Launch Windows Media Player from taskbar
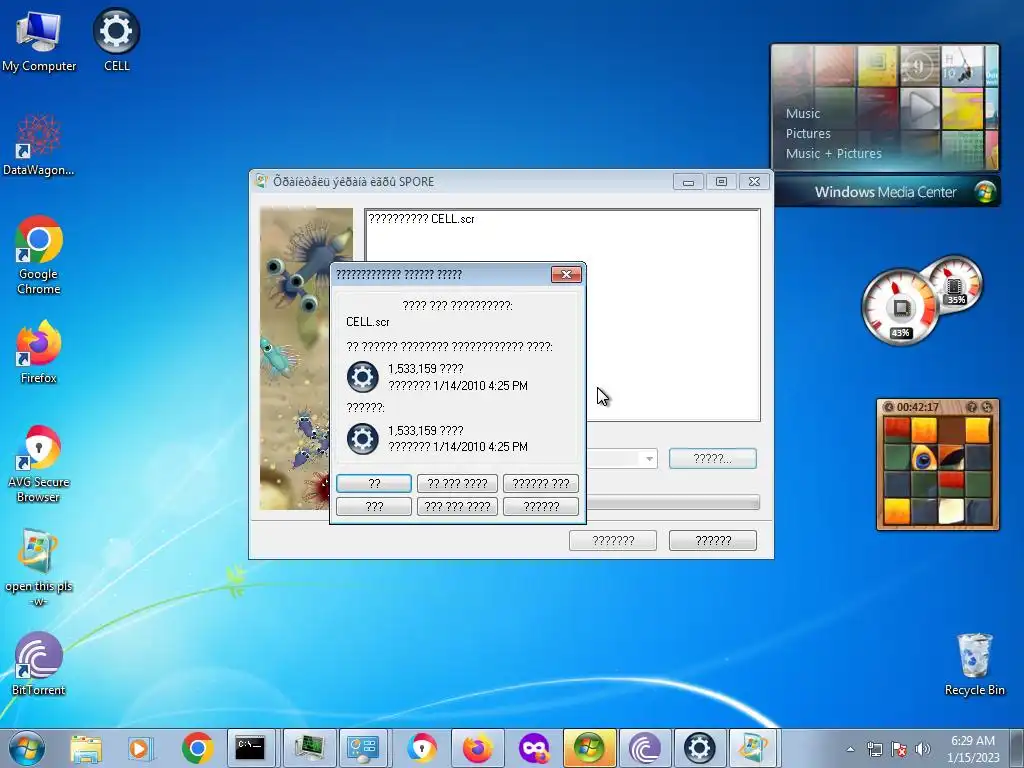 coord(140,748)
